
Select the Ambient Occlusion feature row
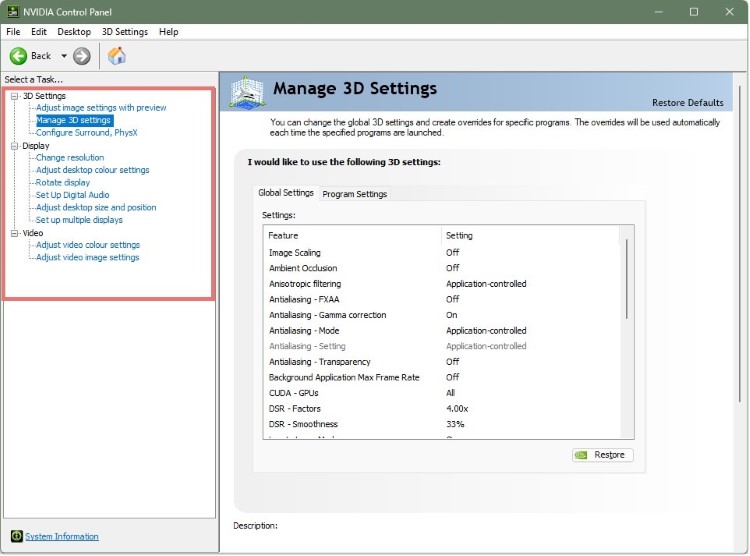tap(442, 268)
